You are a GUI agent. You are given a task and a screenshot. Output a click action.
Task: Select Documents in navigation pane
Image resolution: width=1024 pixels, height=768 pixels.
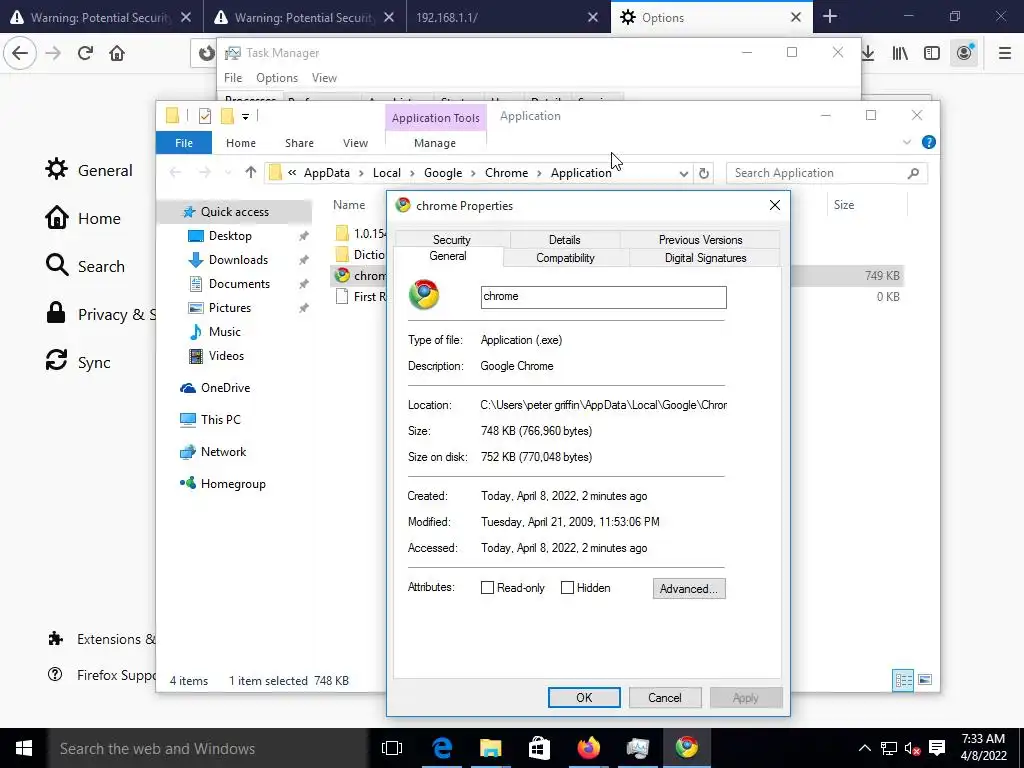click(239, 284)
